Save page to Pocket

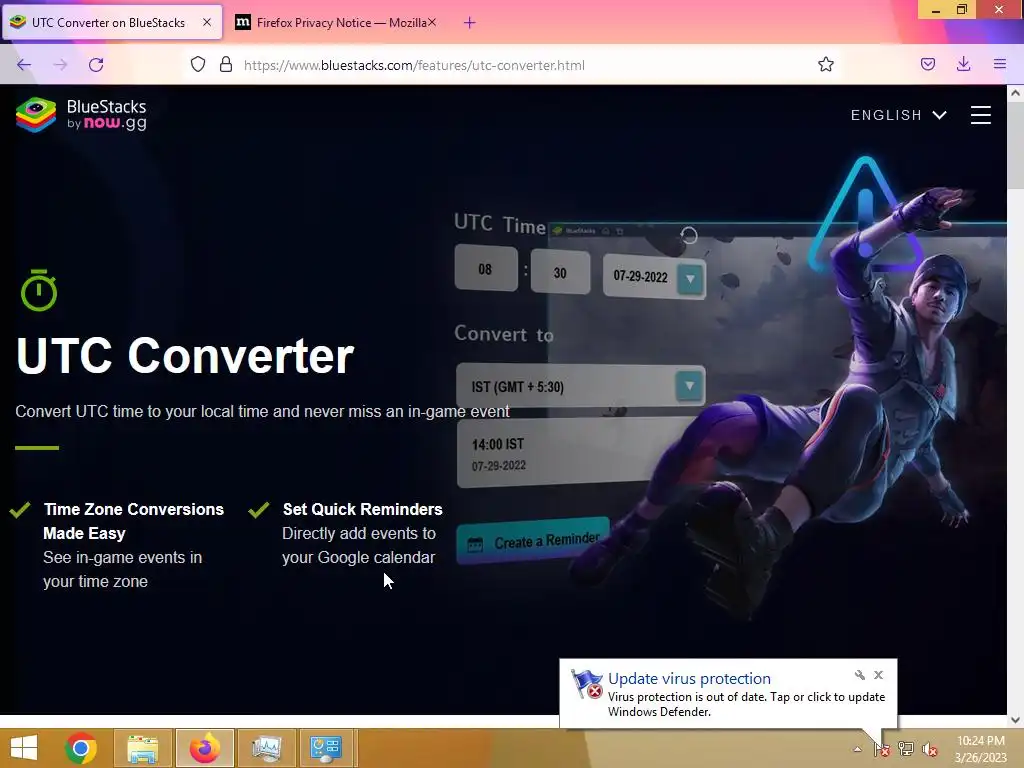[928, 64]
